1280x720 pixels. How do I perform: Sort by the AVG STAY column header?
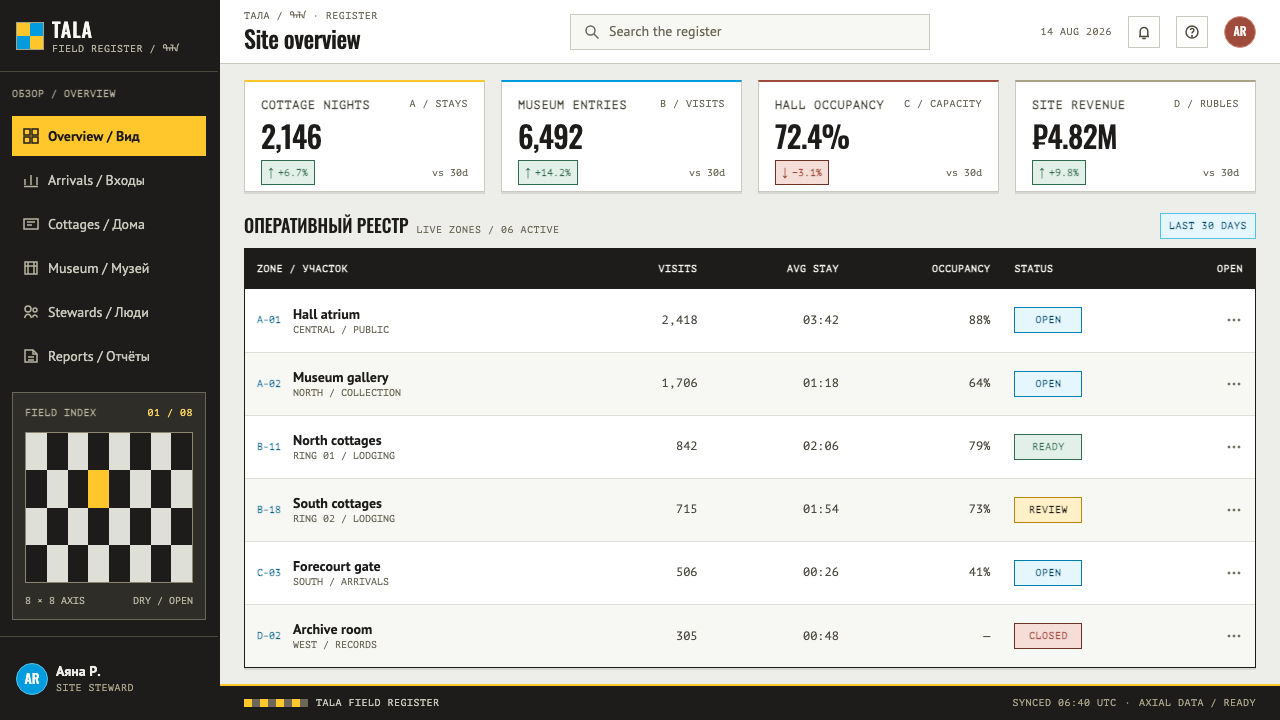click(812, 269)
